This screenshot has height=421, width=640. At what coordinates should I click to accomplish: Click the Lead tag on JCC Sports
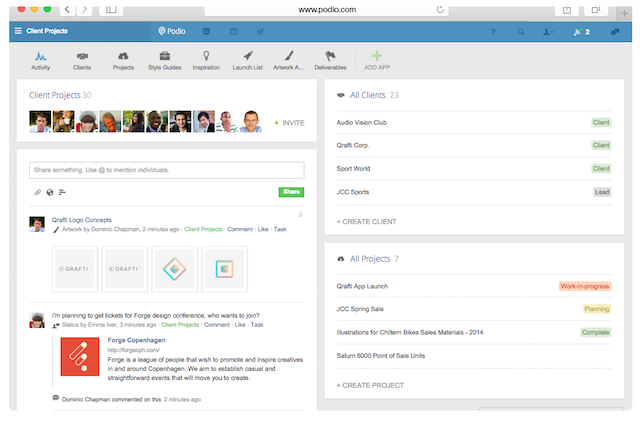click(x=602, y=192)
